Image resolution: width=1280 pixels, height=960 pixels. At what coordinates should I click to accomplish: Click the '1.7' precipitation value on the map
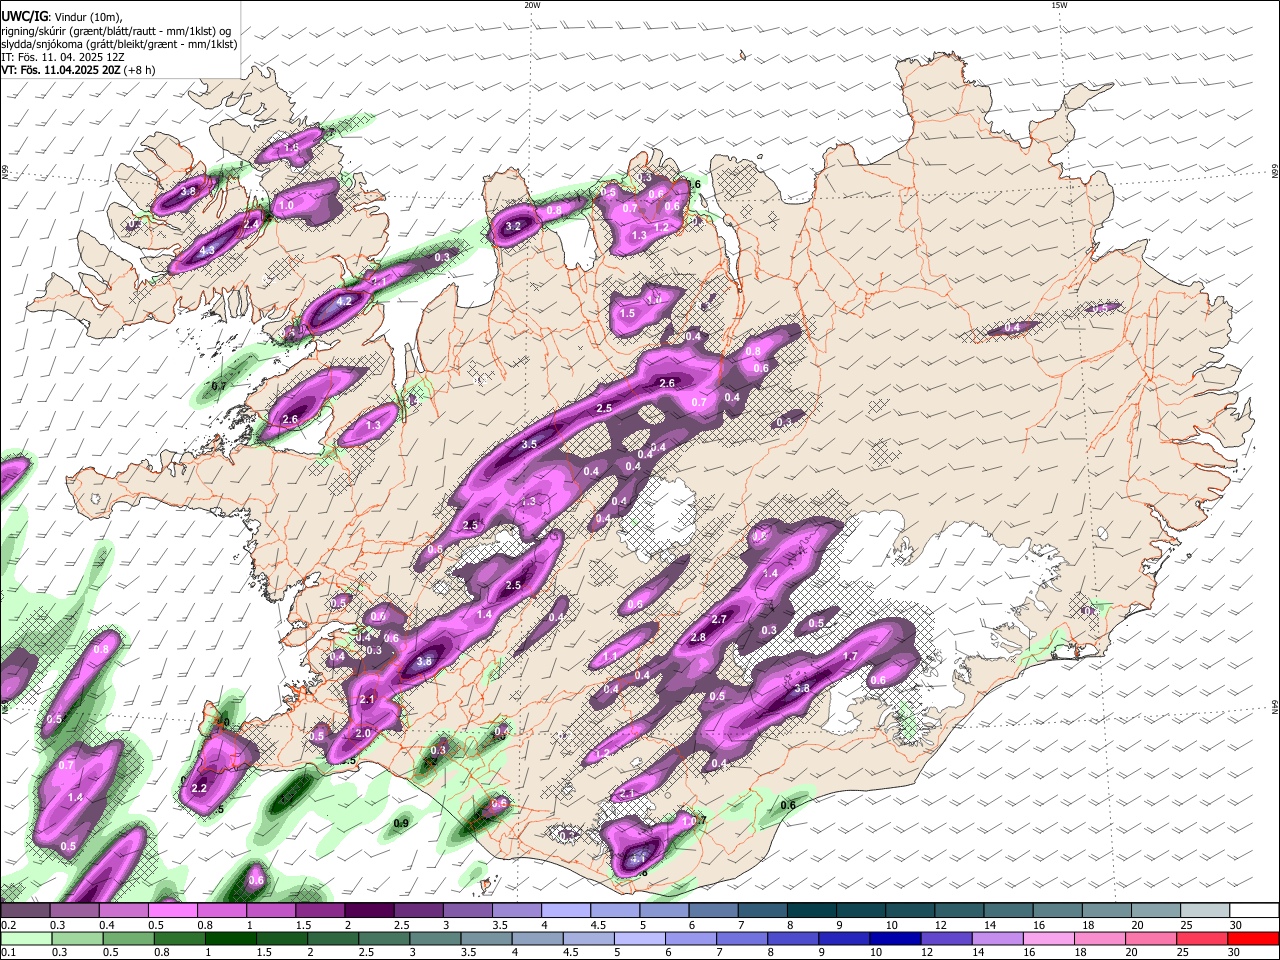coord(851,656)
